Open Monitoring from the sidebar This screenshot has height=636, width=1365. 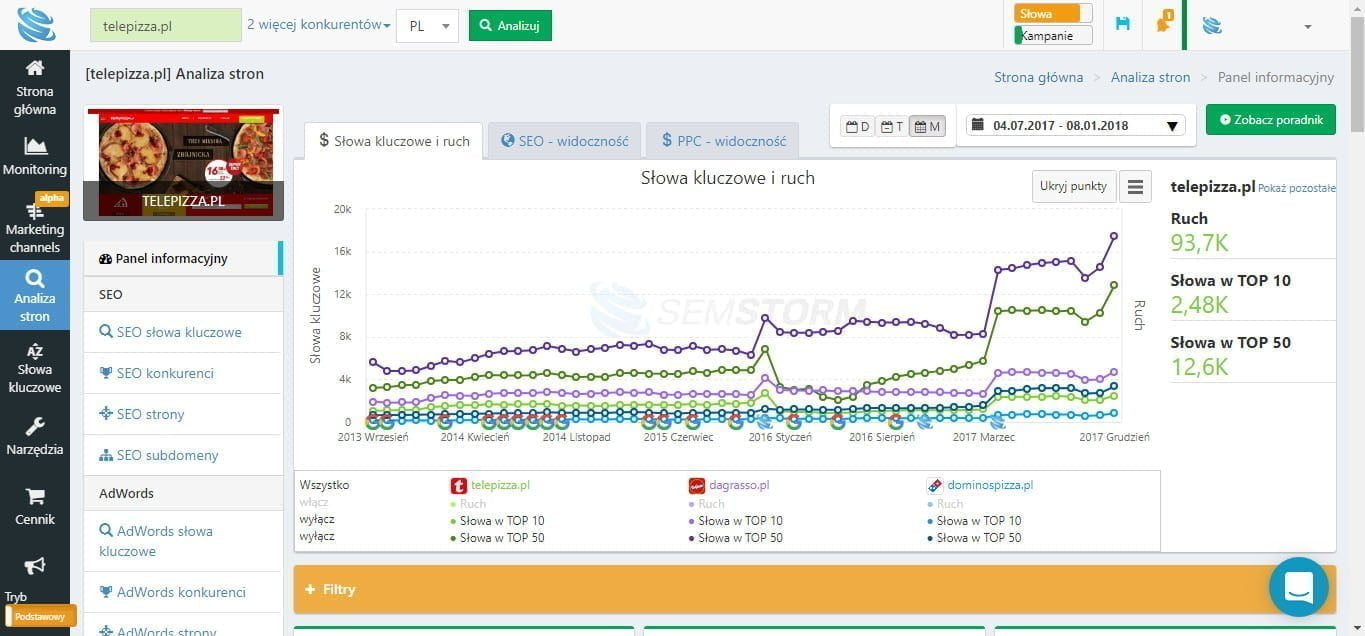pyautogui.click(x=35, y=156)
